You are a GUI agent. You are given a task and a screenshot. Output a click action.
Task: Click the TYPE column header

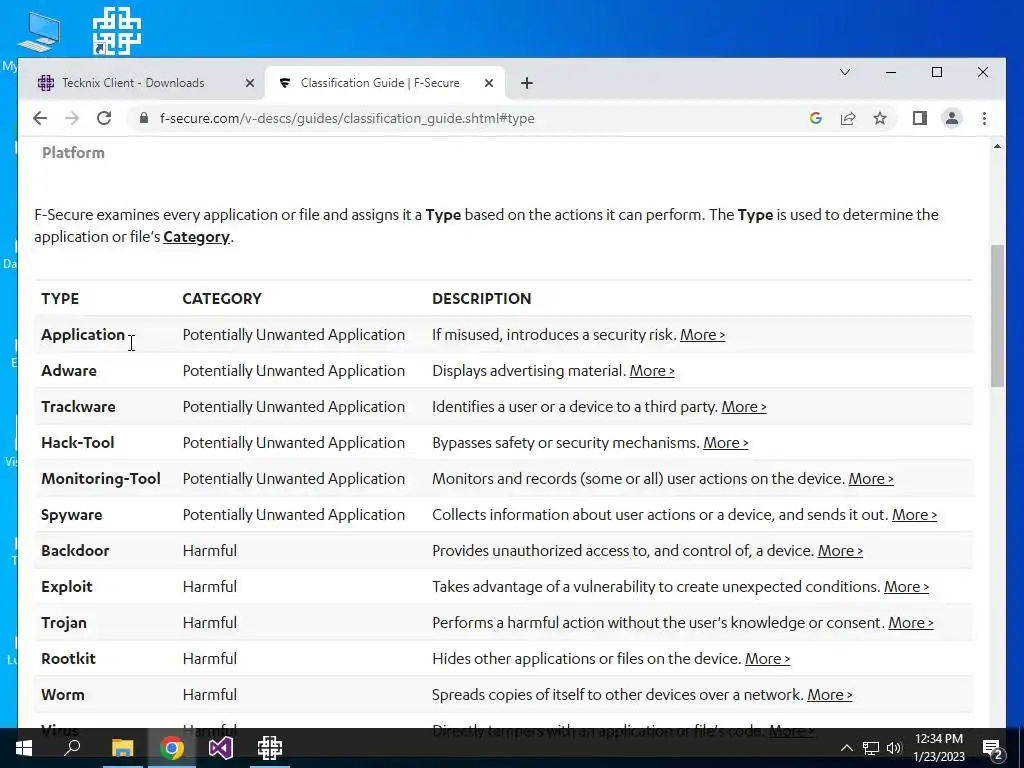60,298
